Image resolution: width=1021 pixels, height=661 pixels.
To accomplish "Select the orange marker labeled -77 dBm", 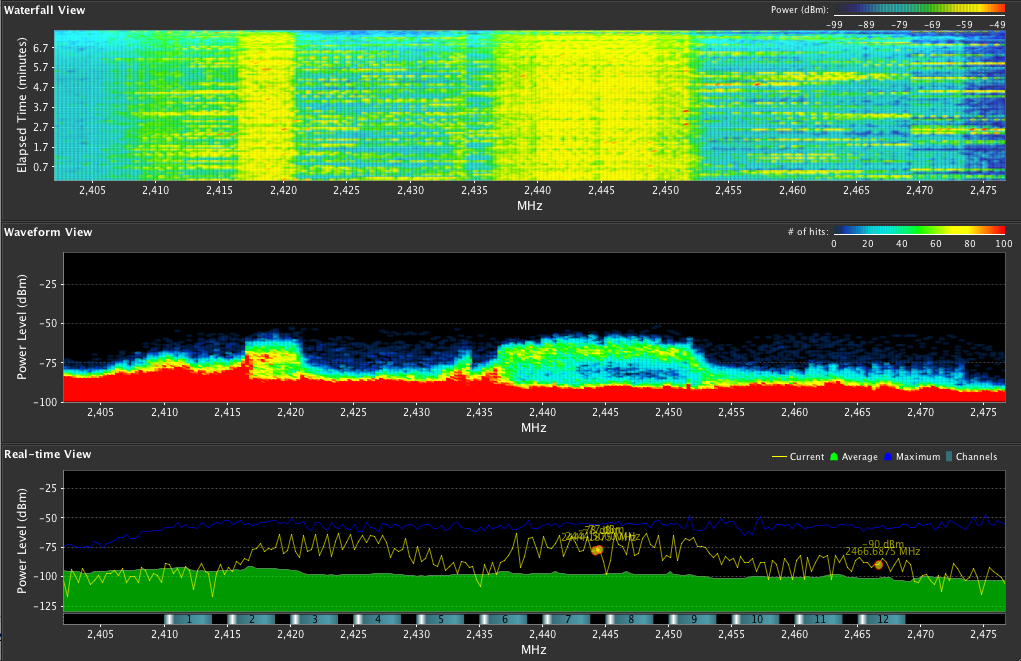I will pyautogui.click(x=597, y=550).
